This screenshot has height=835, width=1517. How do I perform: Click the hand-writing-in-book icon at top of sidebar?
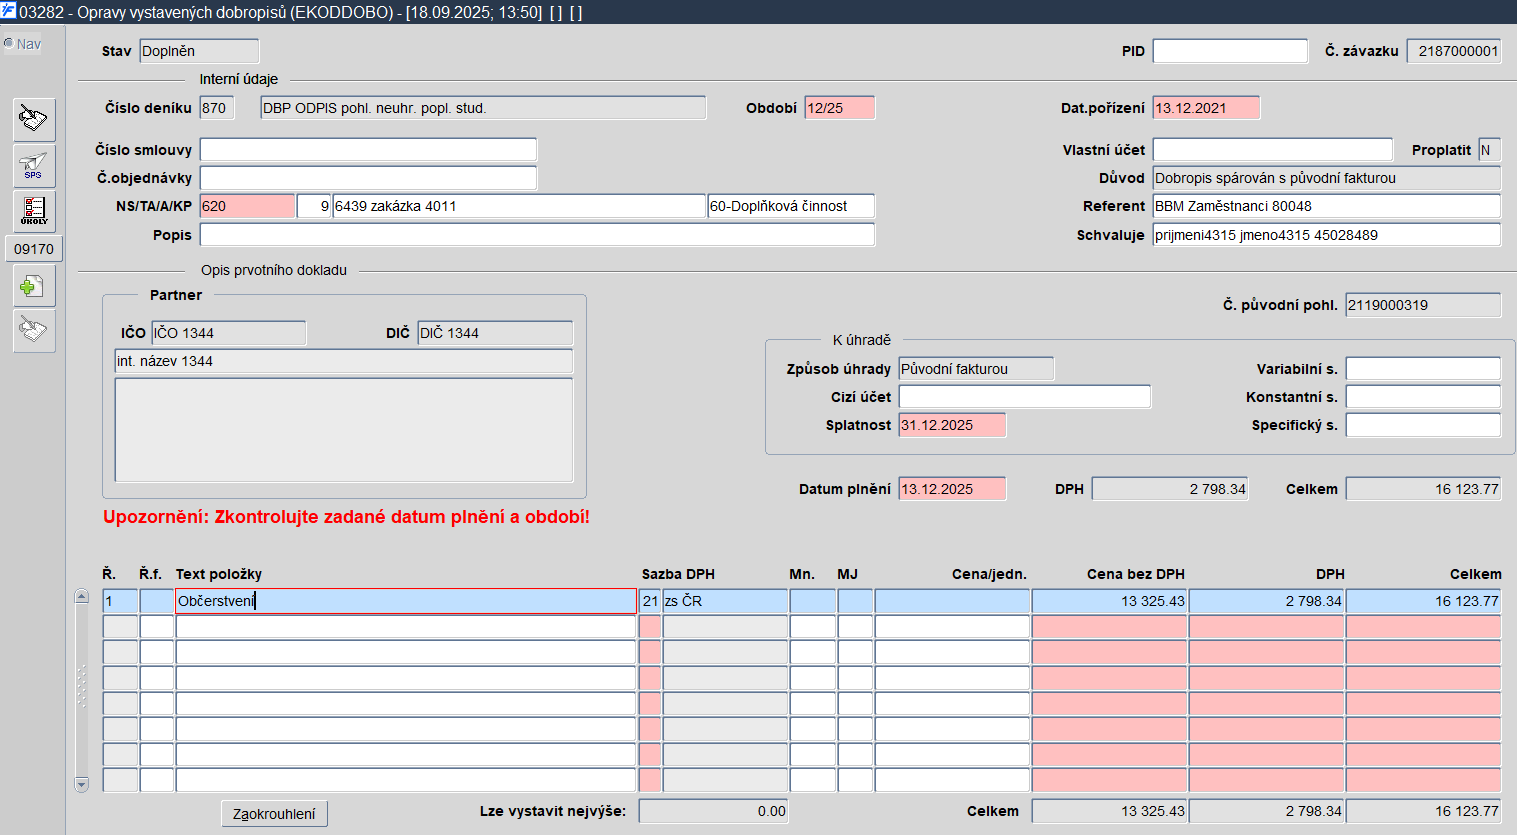tap(33, 119)
